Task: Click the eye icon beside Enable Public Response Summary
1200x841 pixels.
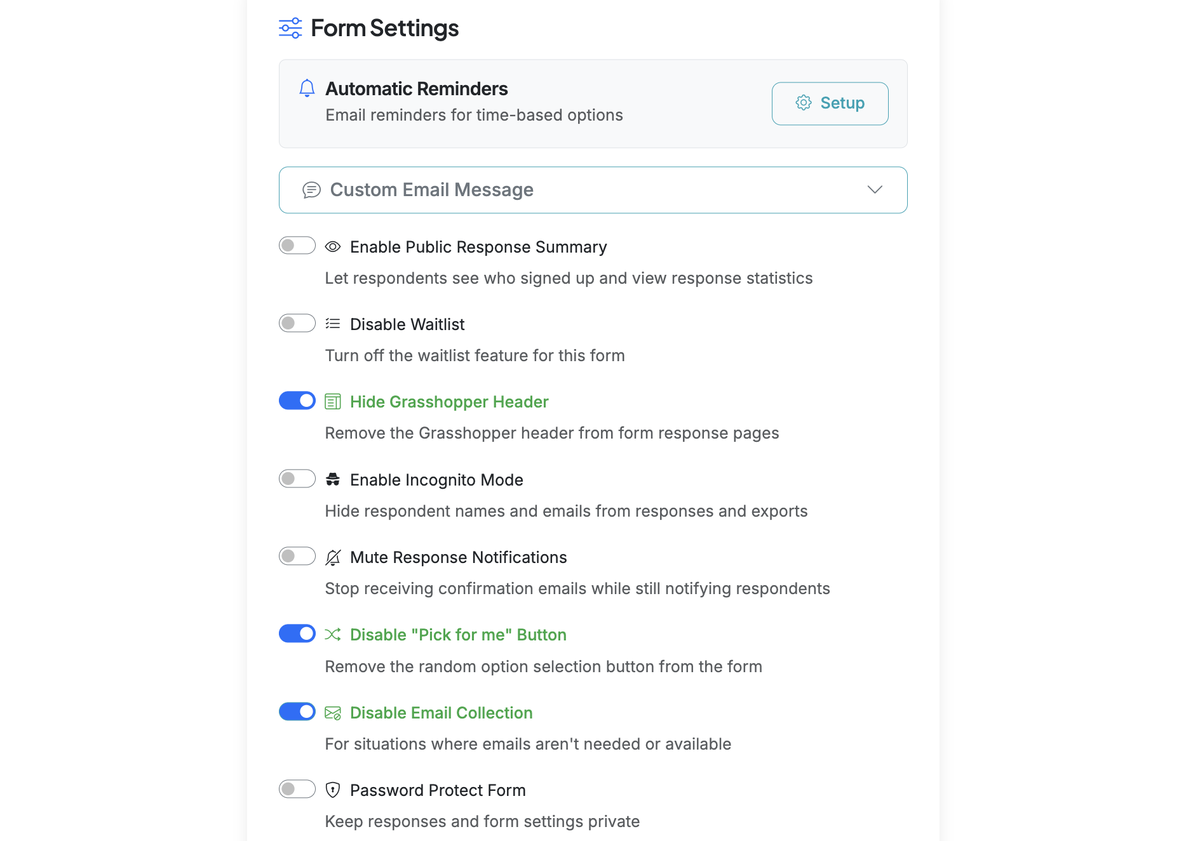Action: pyautogui.click(x=332, y=246)
